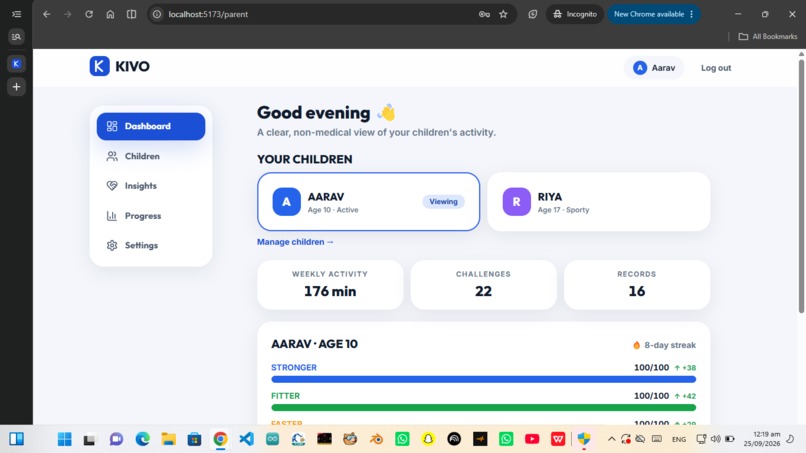Click the tab search icon in side strip
The width and height of the screenshot is (806, 453).
coord(16,37)
